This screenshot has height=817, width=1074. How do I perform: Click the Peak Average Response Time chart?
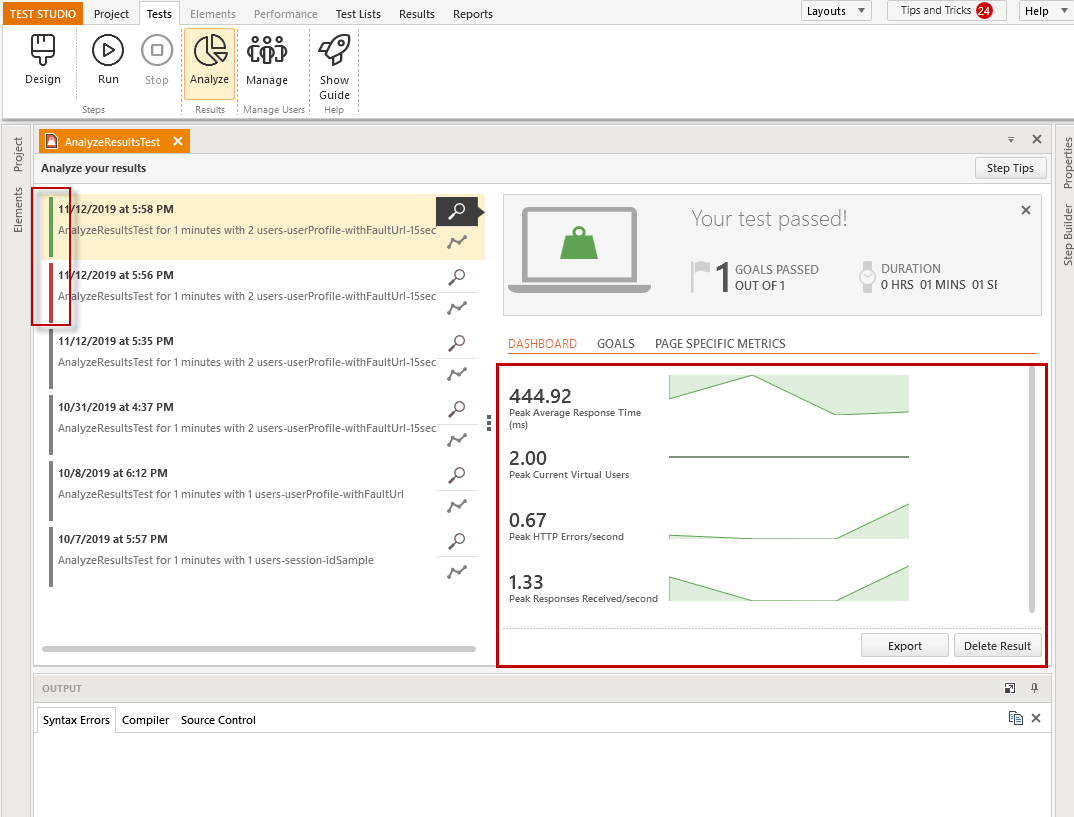788,394
